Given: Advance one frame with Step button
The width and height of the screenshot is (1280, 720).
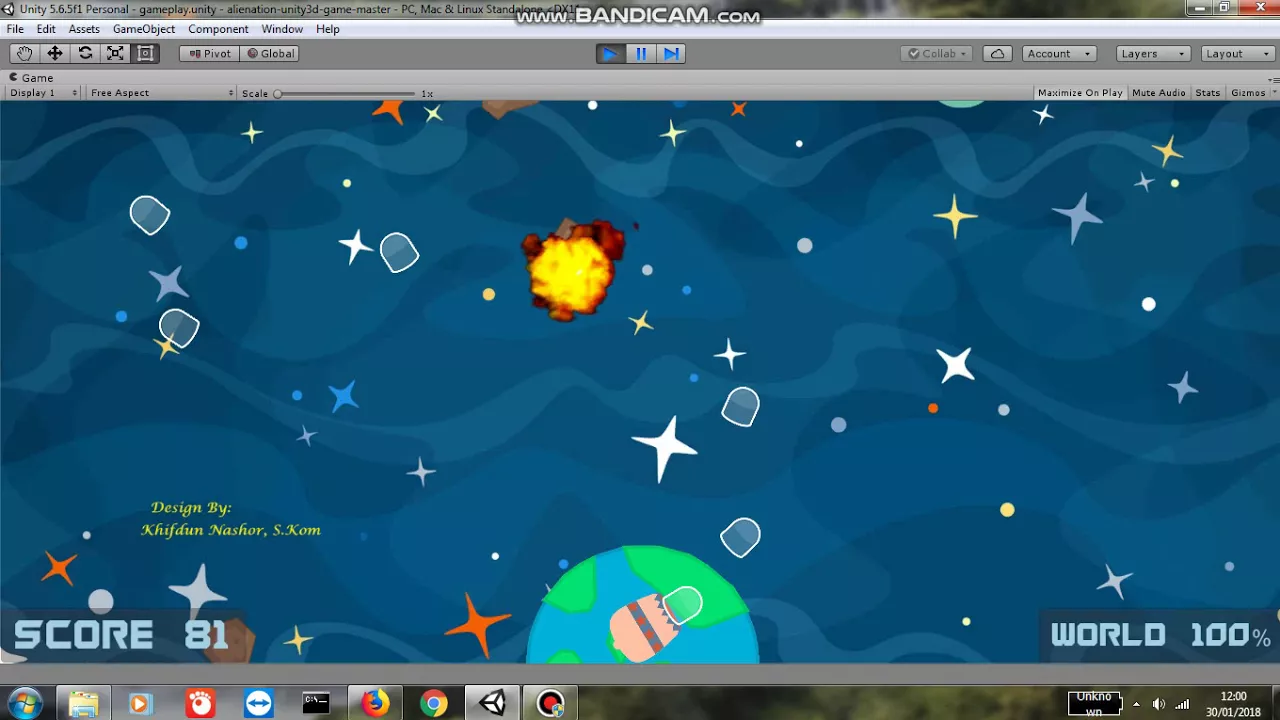Looking at the screenshot, I should [x=671, y=54].
